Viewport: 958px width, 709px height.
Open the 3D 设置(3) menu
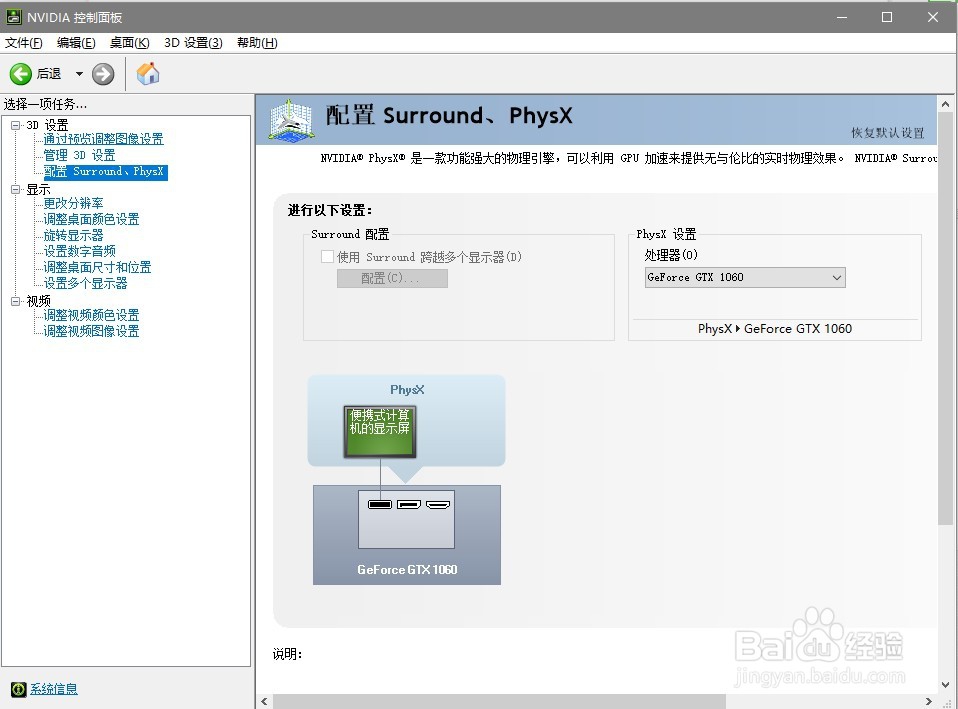click(x=193, y=43)
